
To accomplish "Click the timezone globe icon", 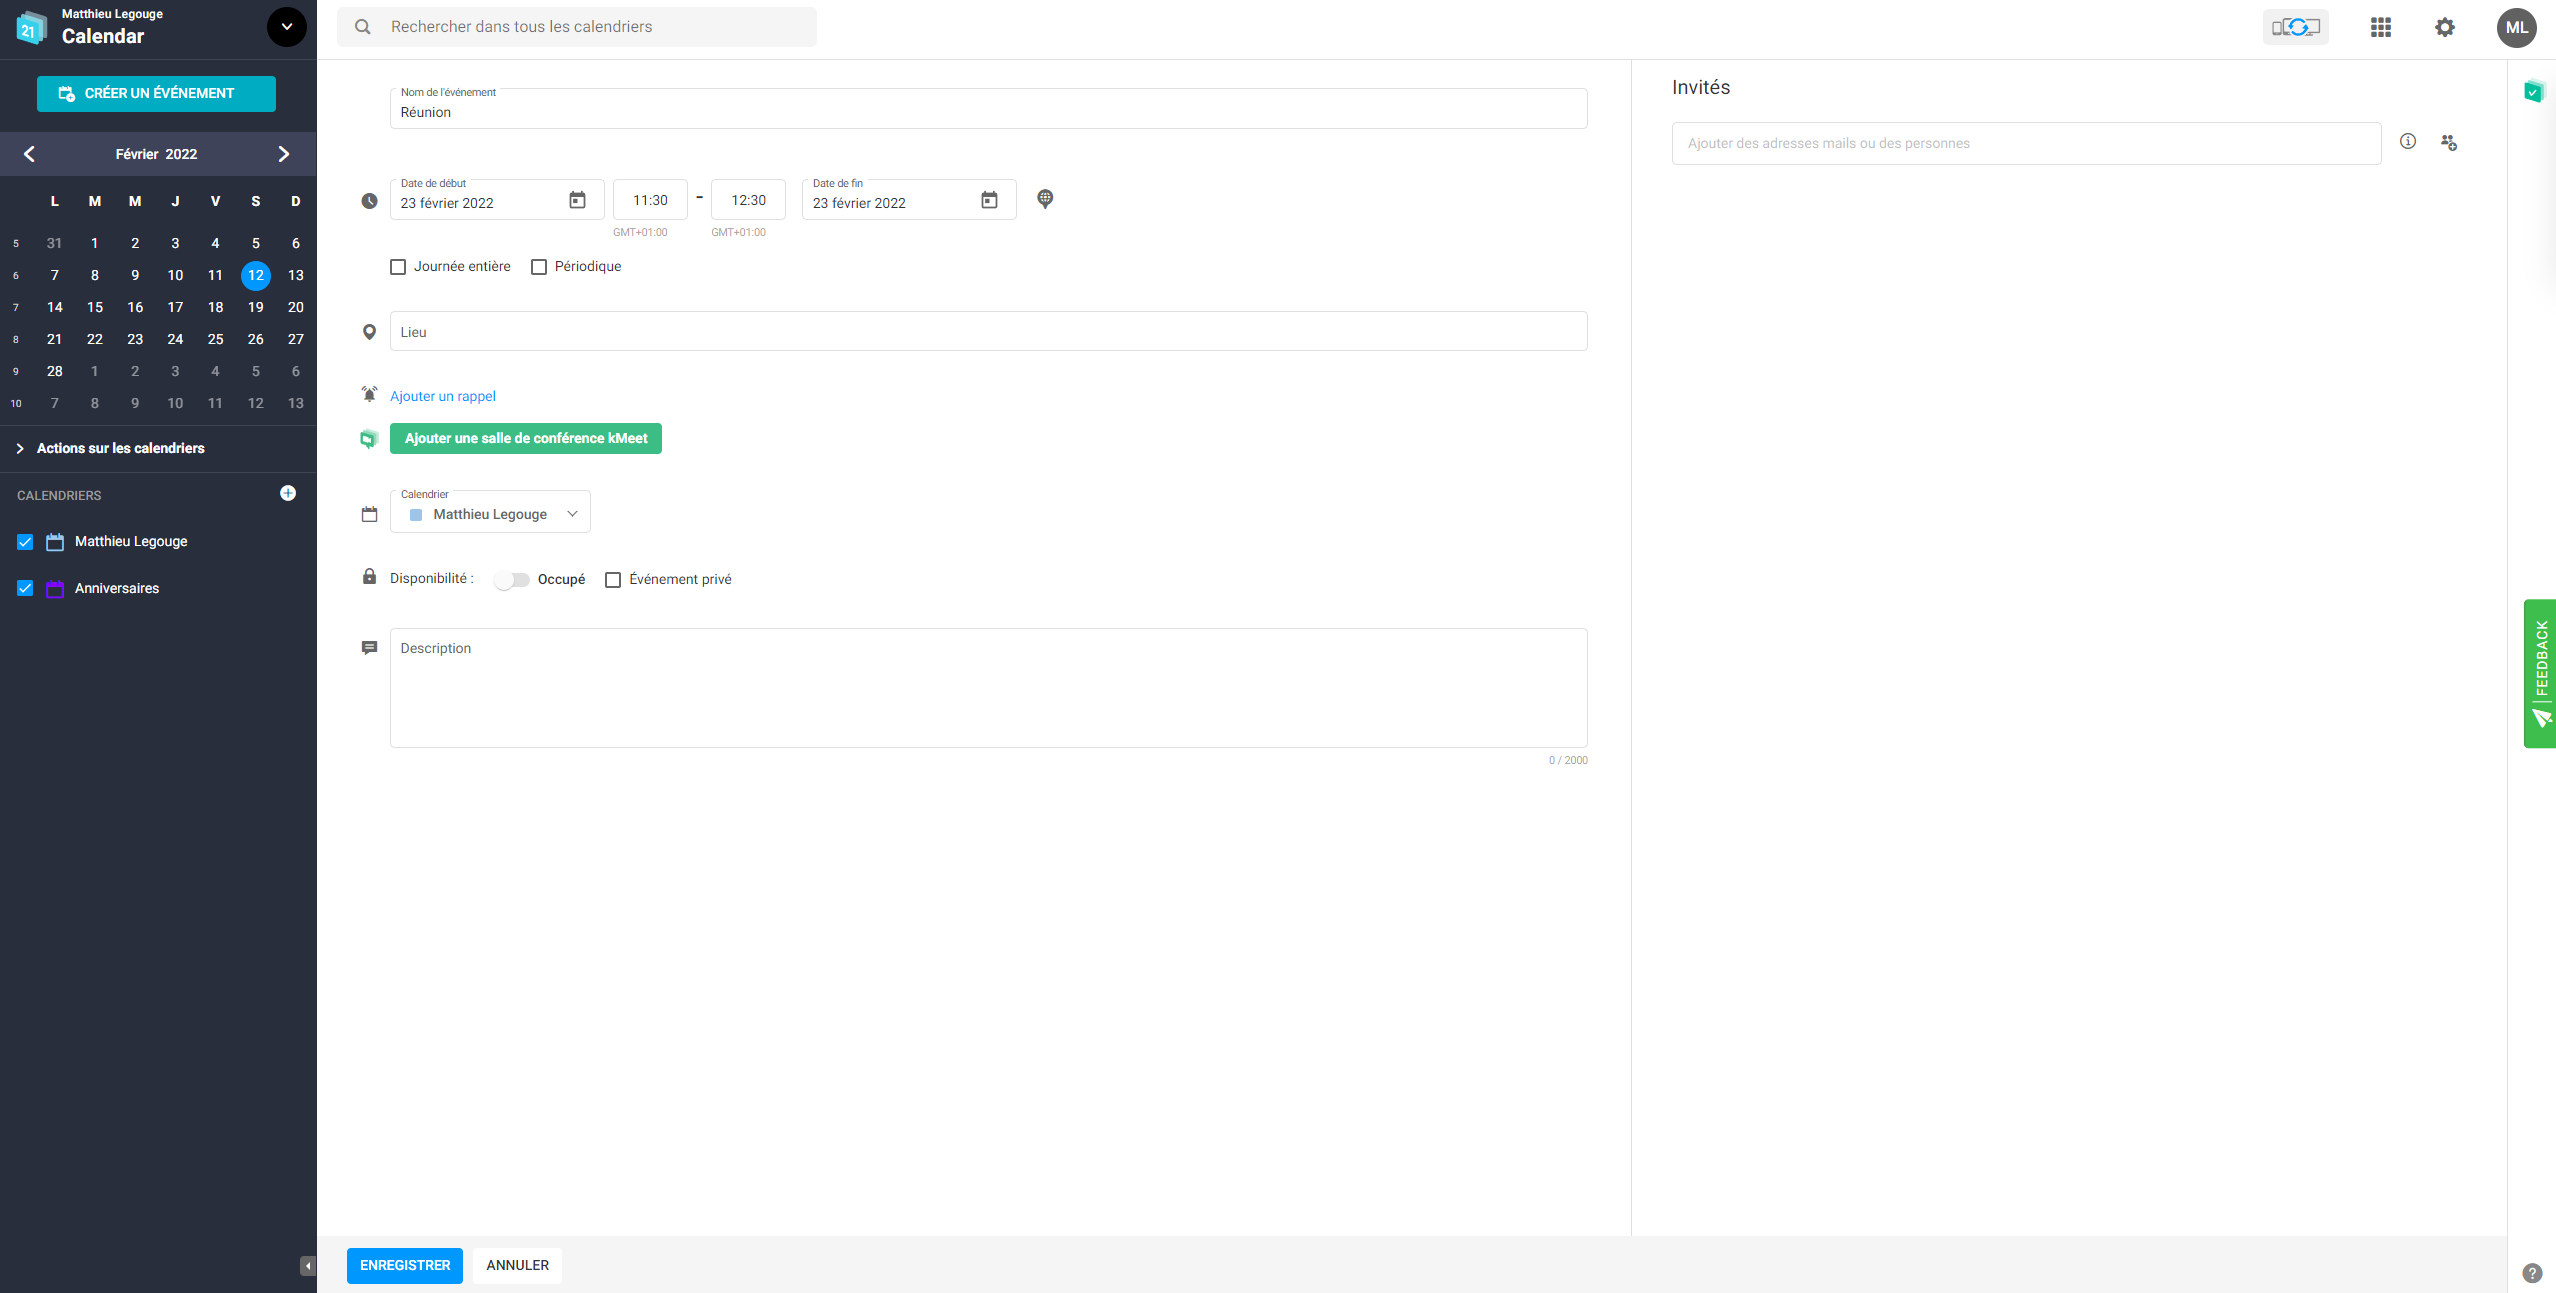I will point(1045,199).
